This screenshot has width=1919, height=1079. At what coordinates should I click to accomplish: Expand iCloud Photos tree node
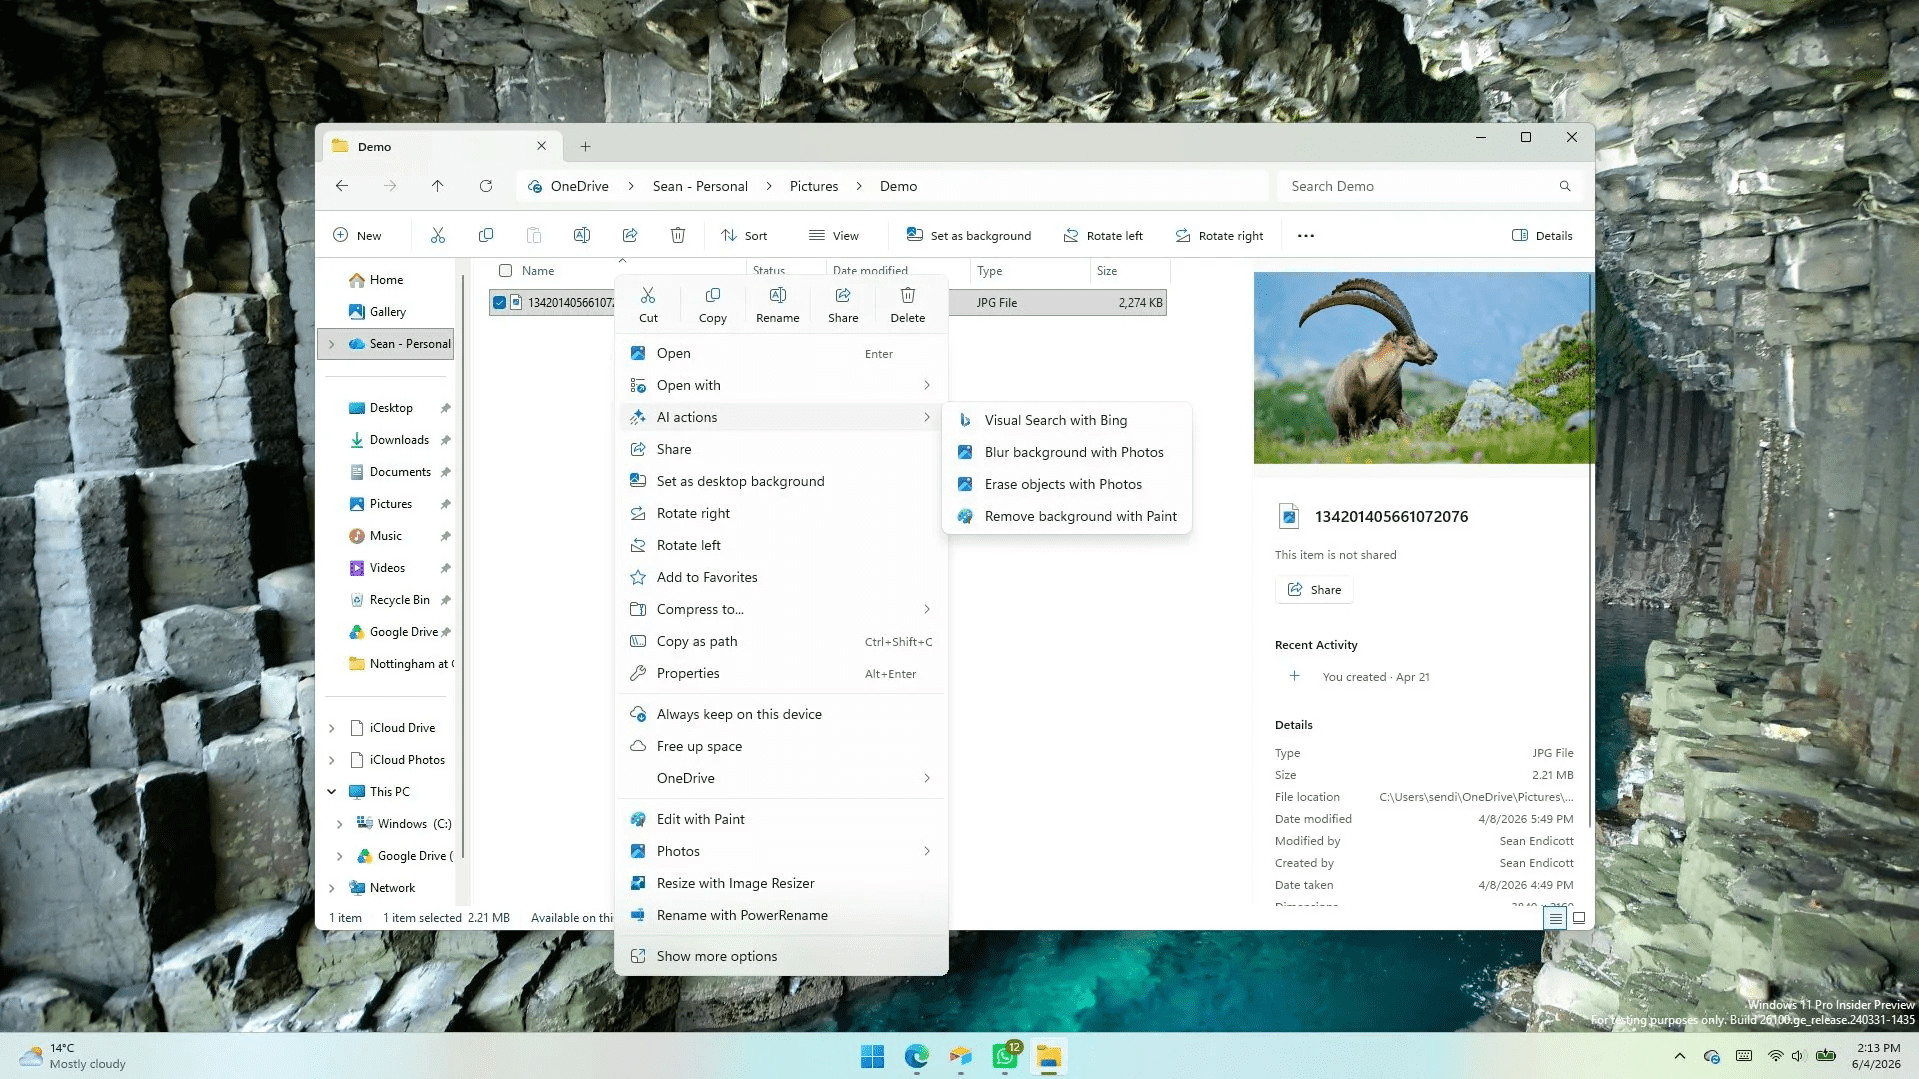pyautogui.click(x=332, y=760)
